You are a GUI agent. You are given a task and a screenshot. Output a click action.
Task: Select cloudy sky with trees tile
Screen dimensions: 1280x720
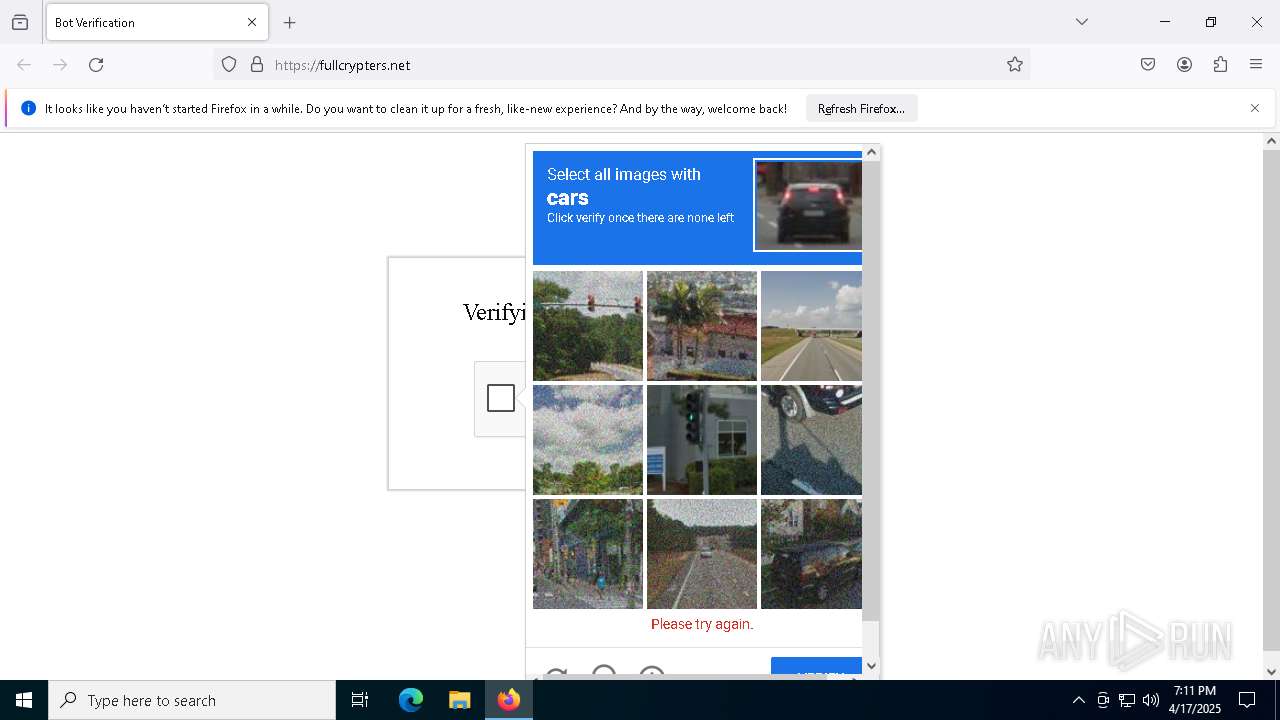[588, 440]
